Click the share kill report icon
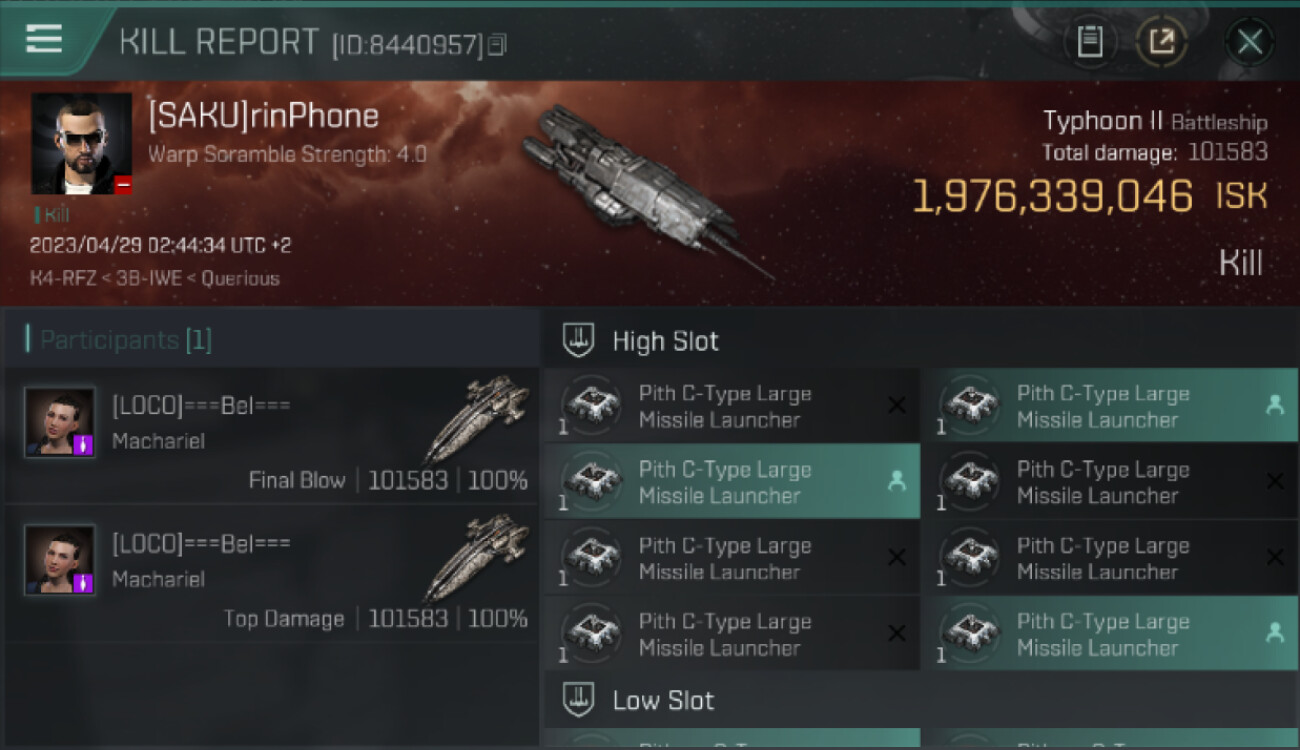The image size is (1300, 750). (1161, 42)
